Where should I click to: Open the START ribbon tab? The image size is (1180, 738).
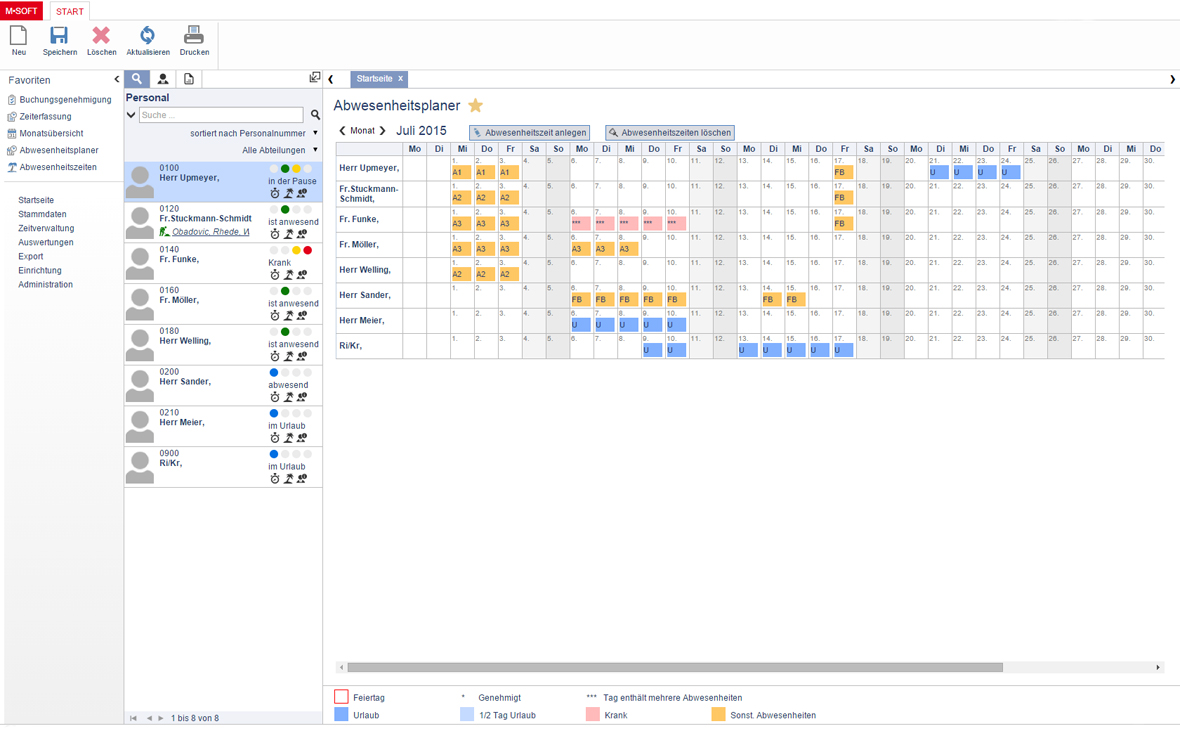click(70, 12)
